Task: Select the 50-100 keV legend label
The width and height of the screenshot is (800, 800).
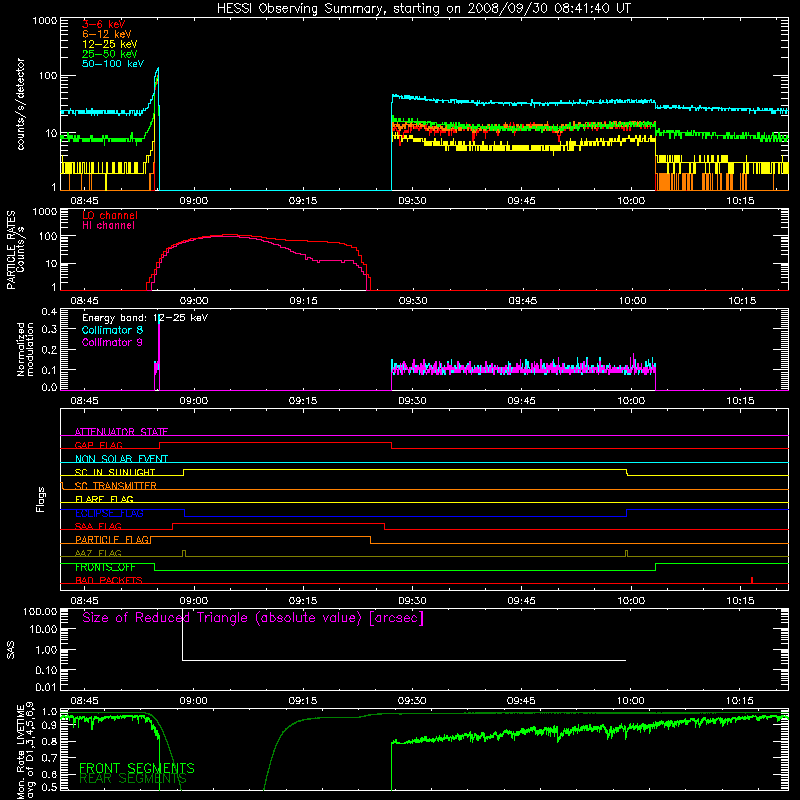Action: (113, 64)
